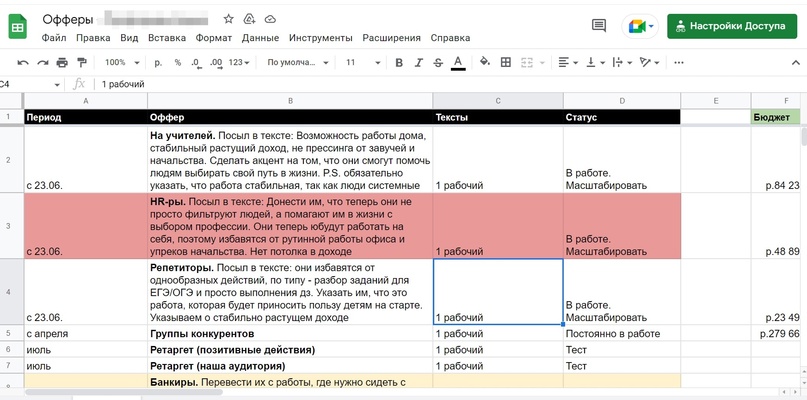Click the print icon

tap(64, 62)
